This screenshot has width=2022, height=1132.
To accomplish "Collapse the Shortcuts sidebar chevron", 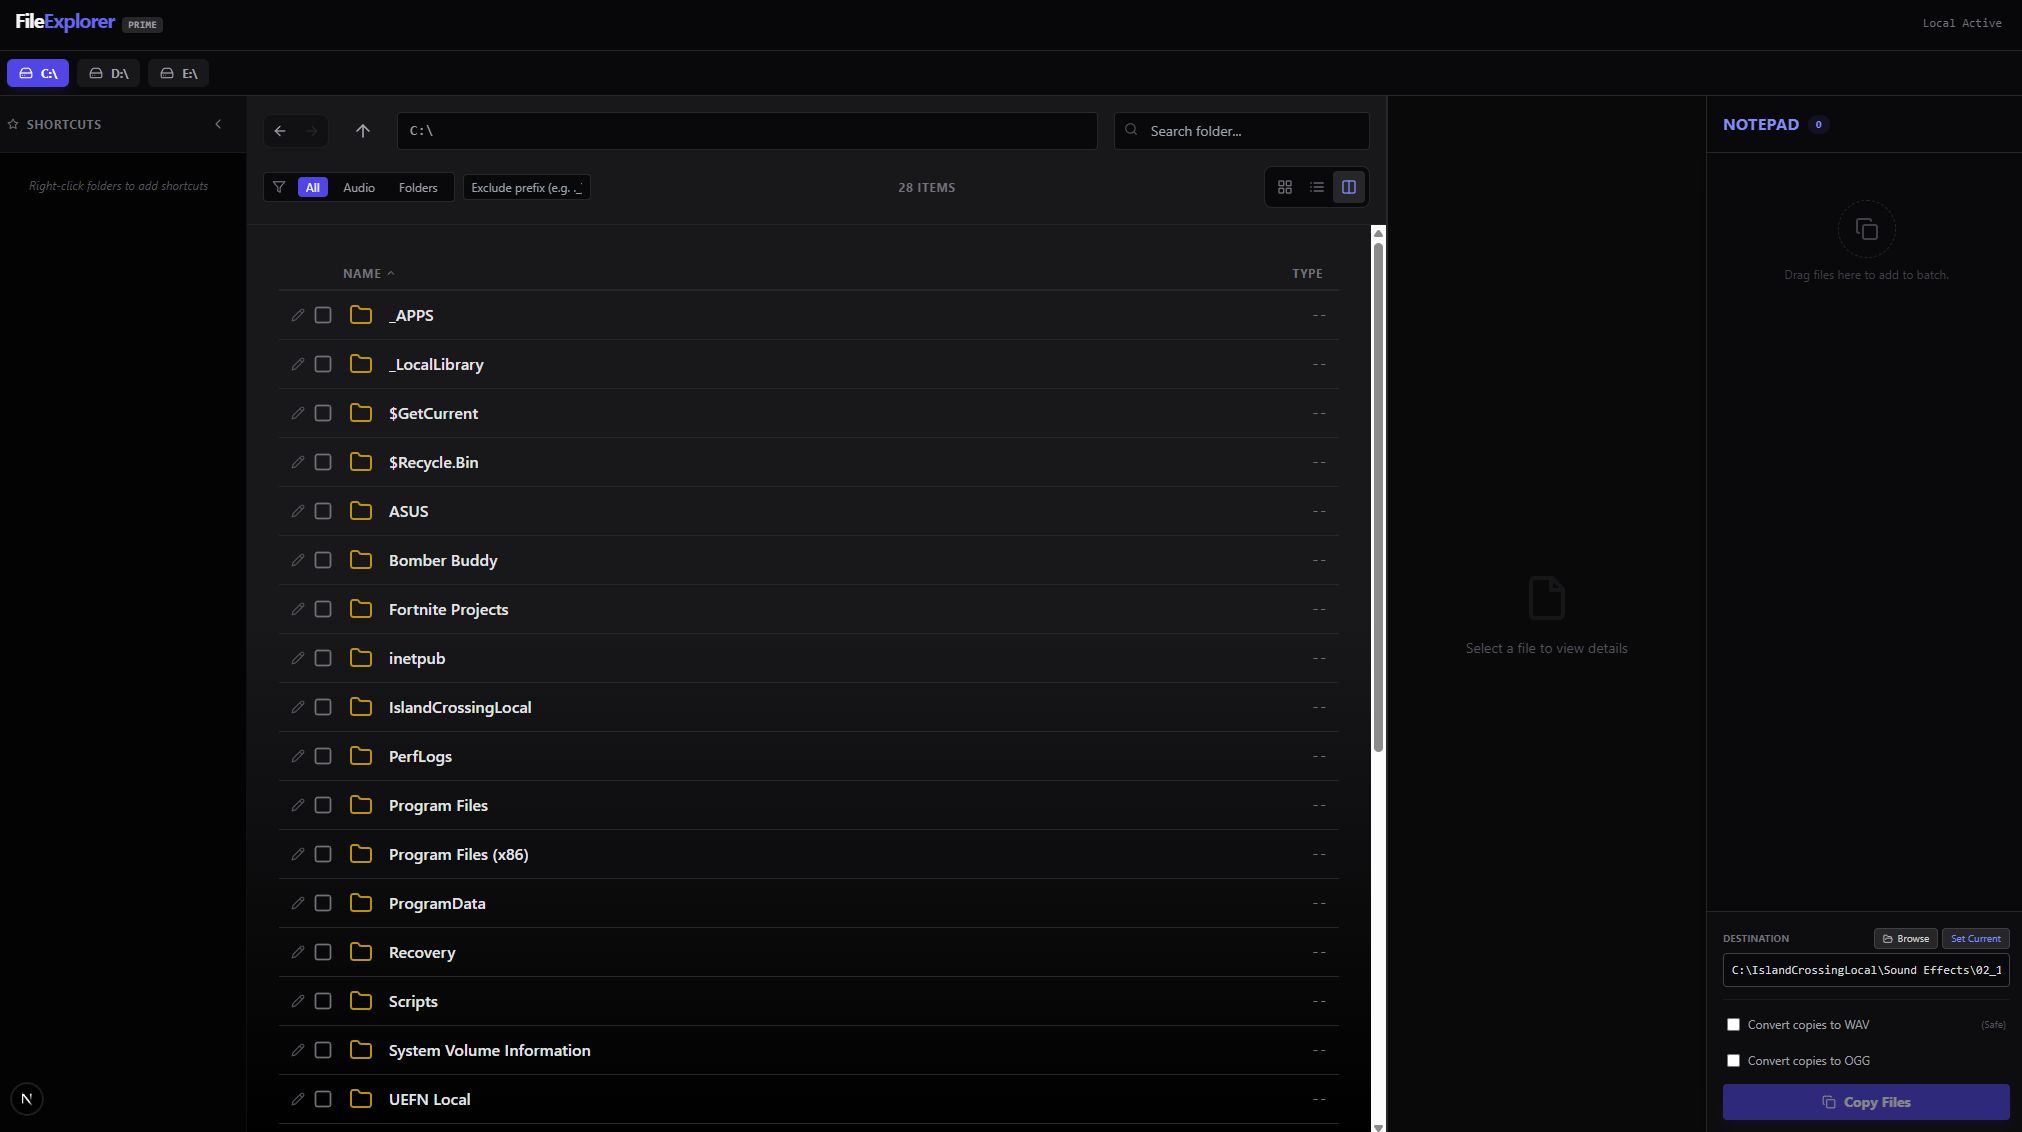I will (218, 124).
